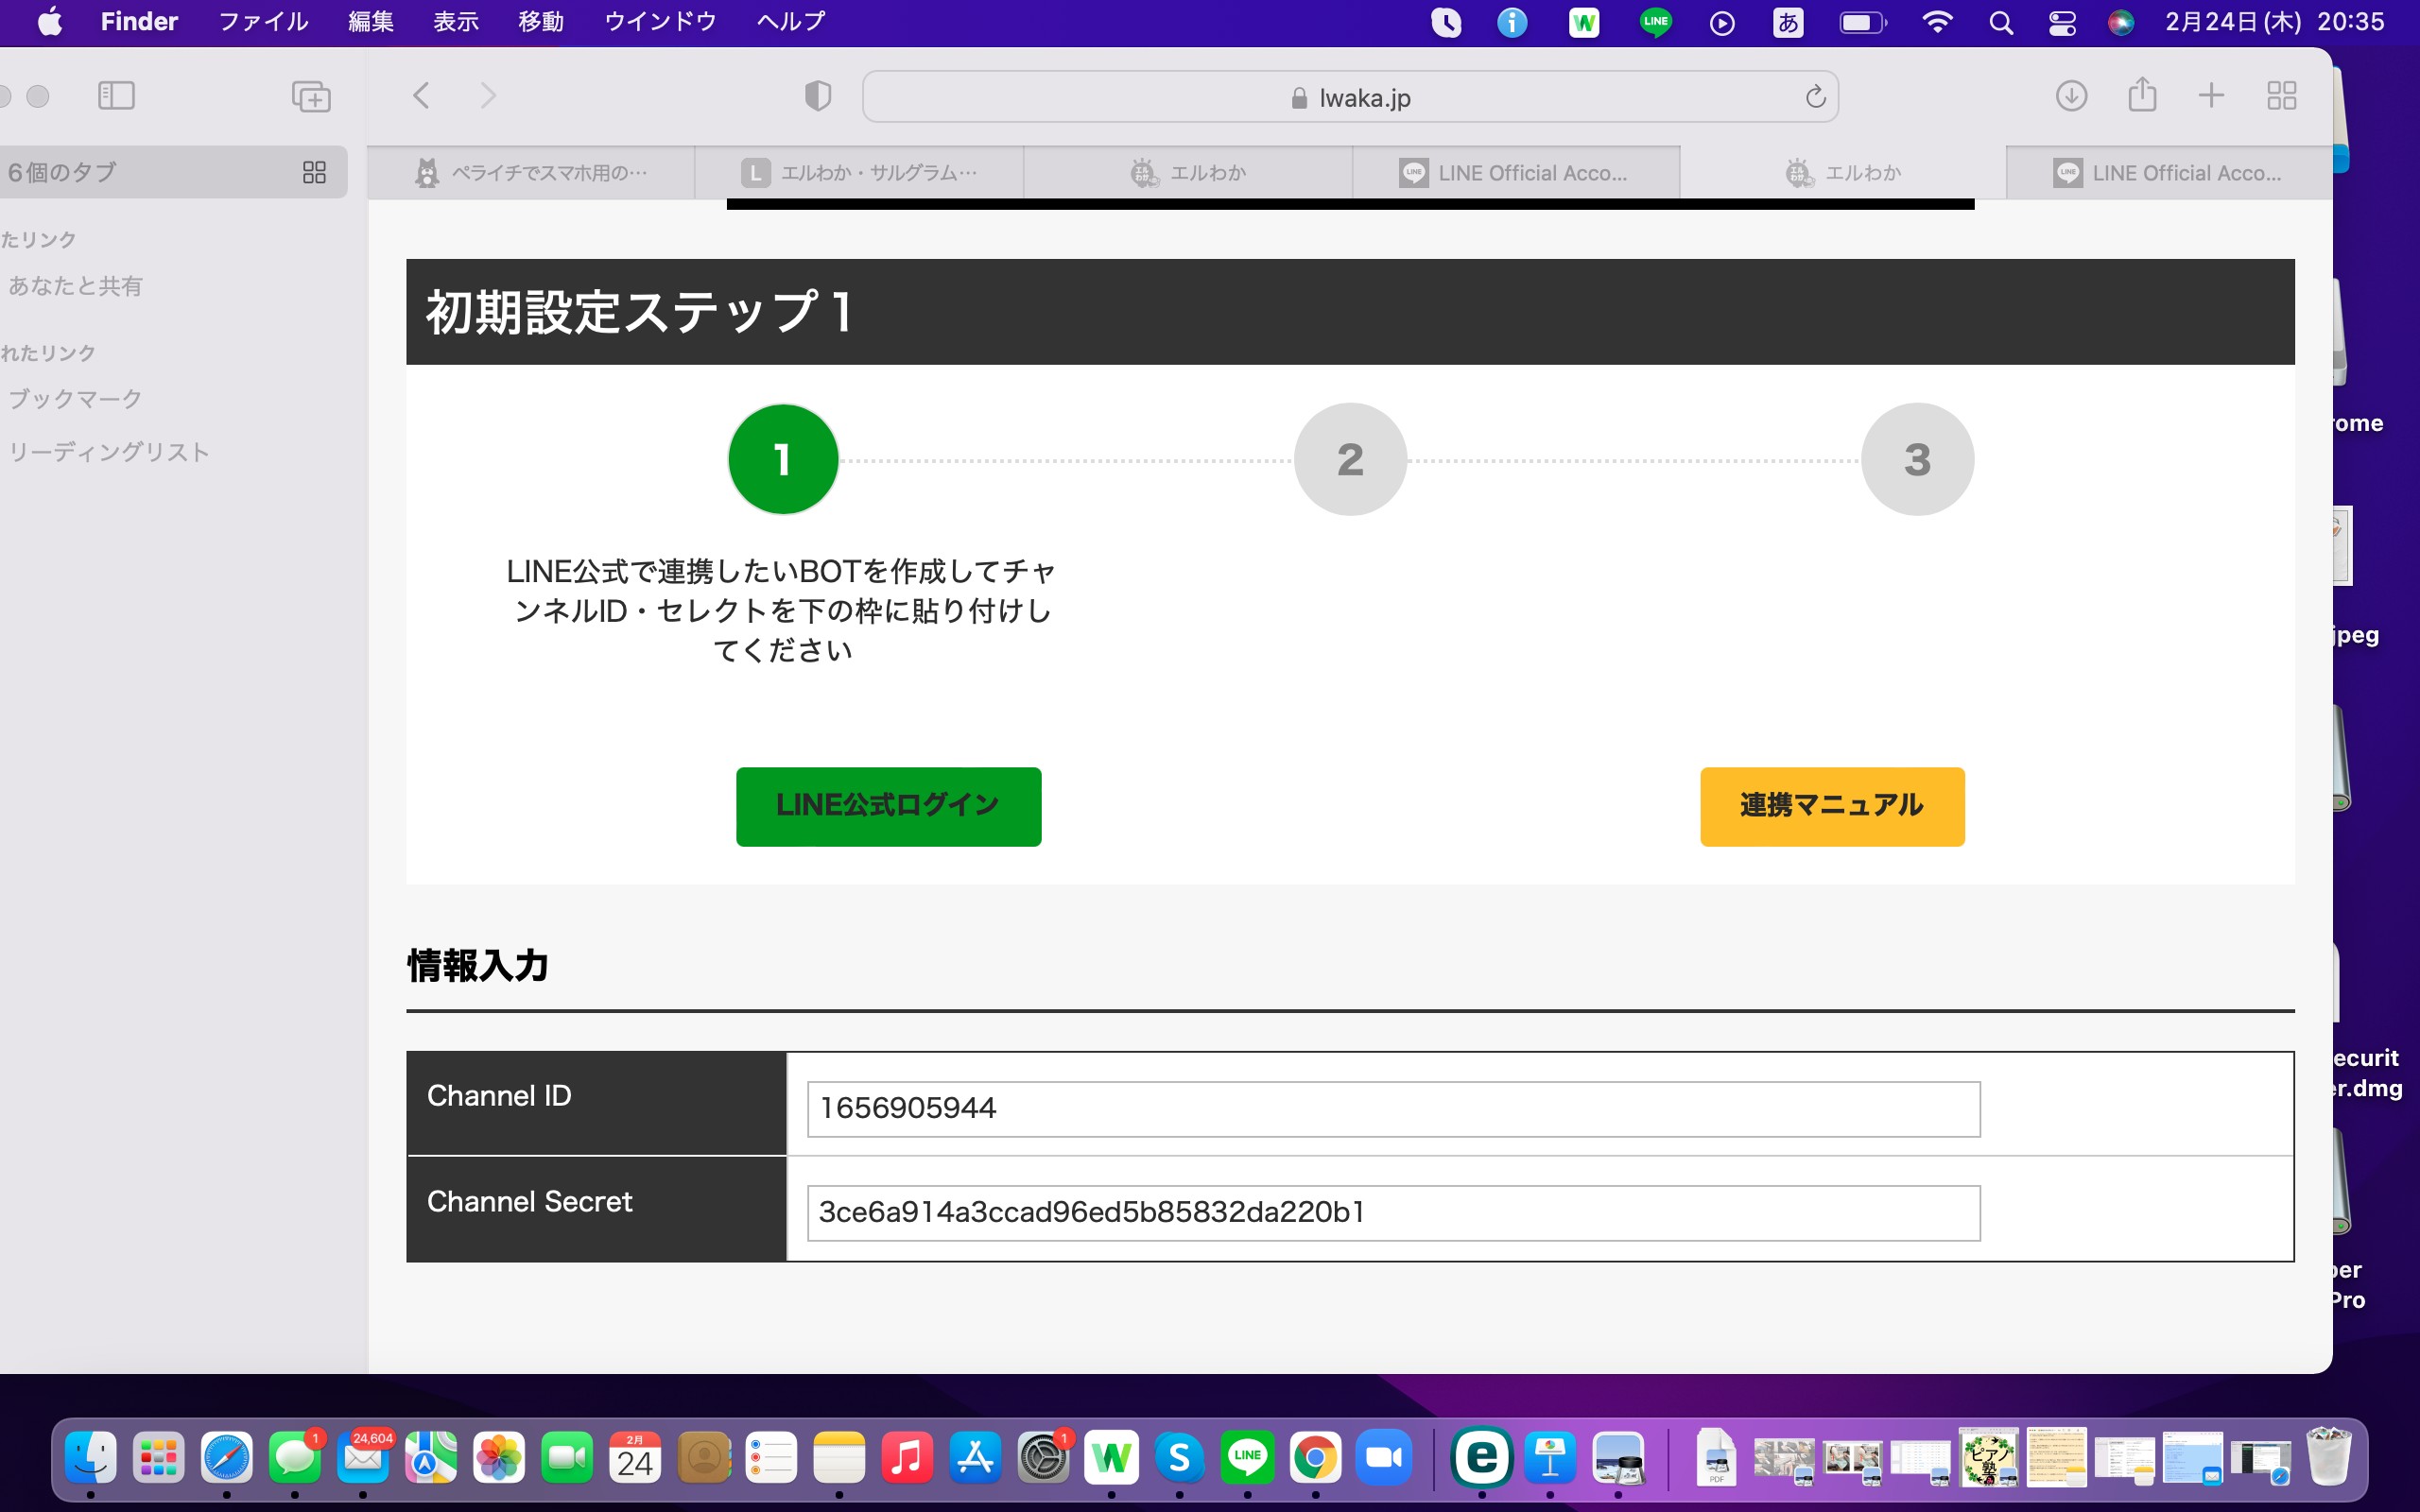This screenshot has width=2420, height=1512.
Task: Click the grey step 3 circle
Action: 1917,459
